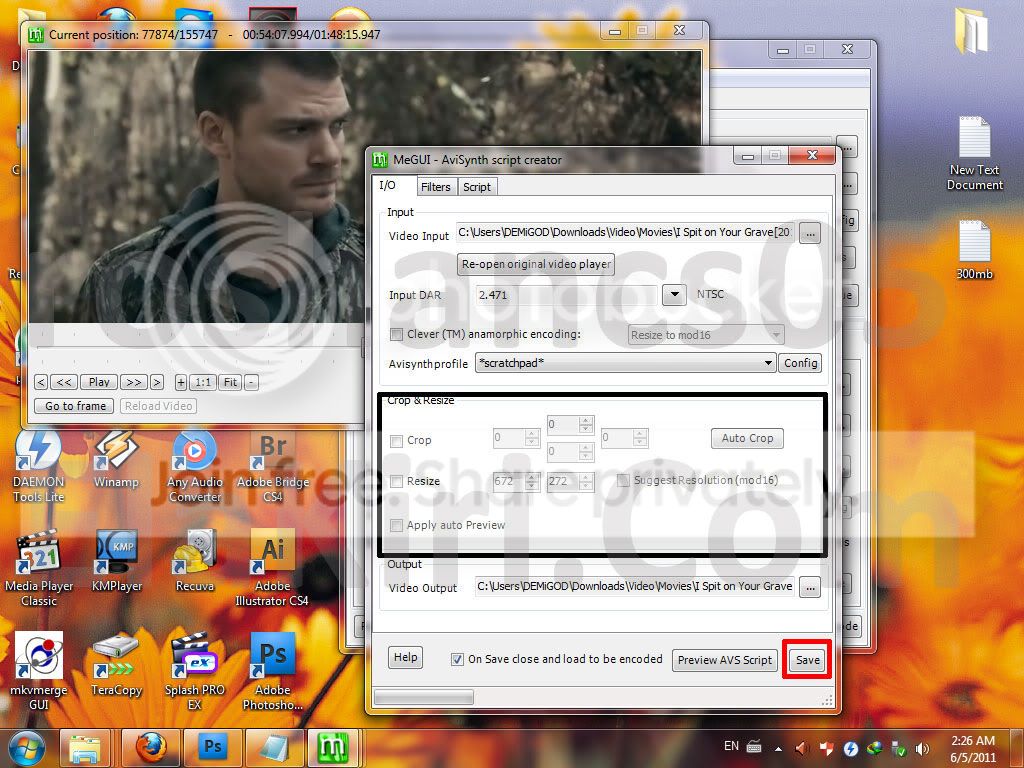Launch Recuva from the desktop
Screen dimensions: 1024x768
click(x=195, y=562)
